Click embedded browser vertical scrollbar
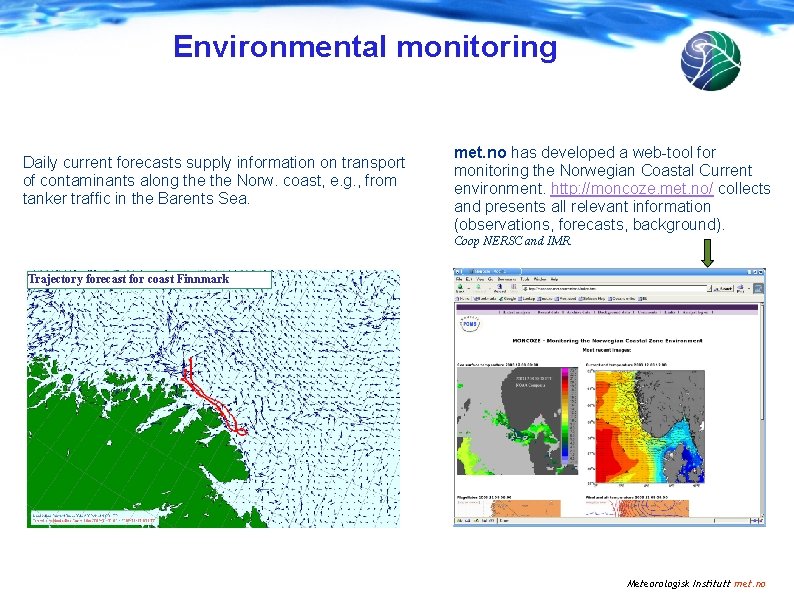Viewport: 794px width, 595px height. [x=763, y=410]
